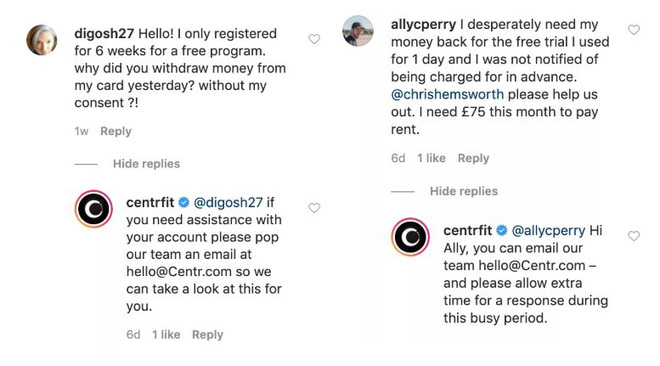660x366 pixels.
Task: Reply to allycperry's comment
Action: 474,158
